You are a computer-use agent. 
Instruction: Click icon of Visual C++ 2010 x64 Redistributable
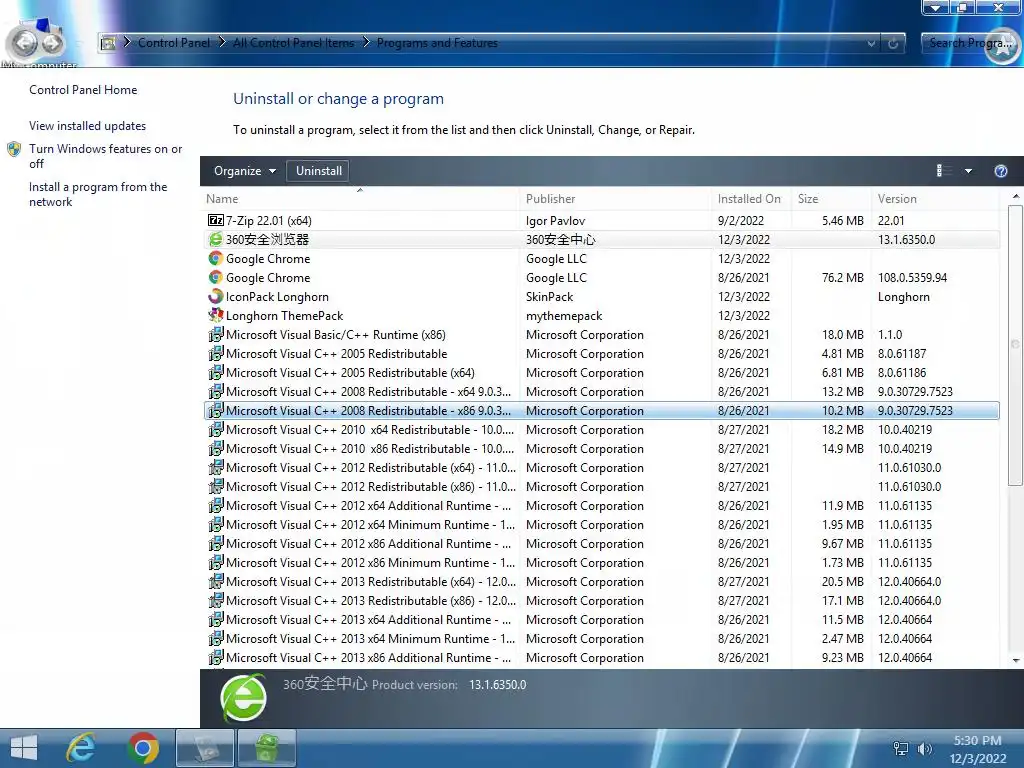216,429
